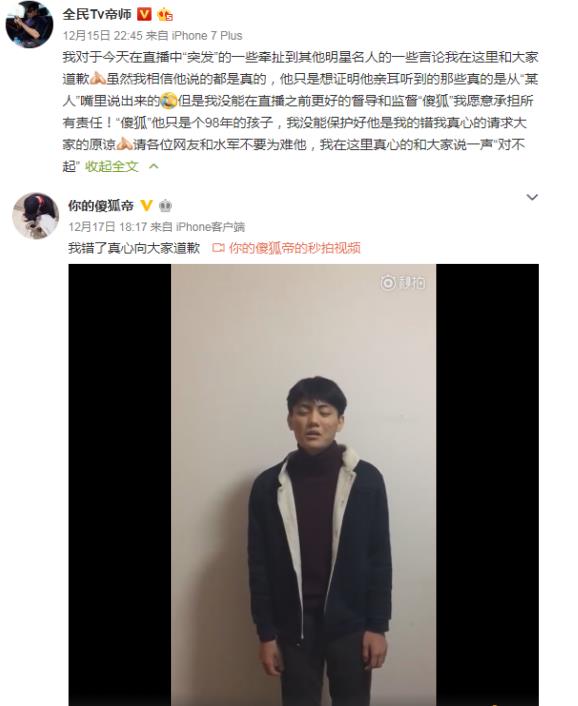Screen dimensions: 578x706
Task: Click the video camera icon before 秒拍视频 link
Action: pos(218,248)
